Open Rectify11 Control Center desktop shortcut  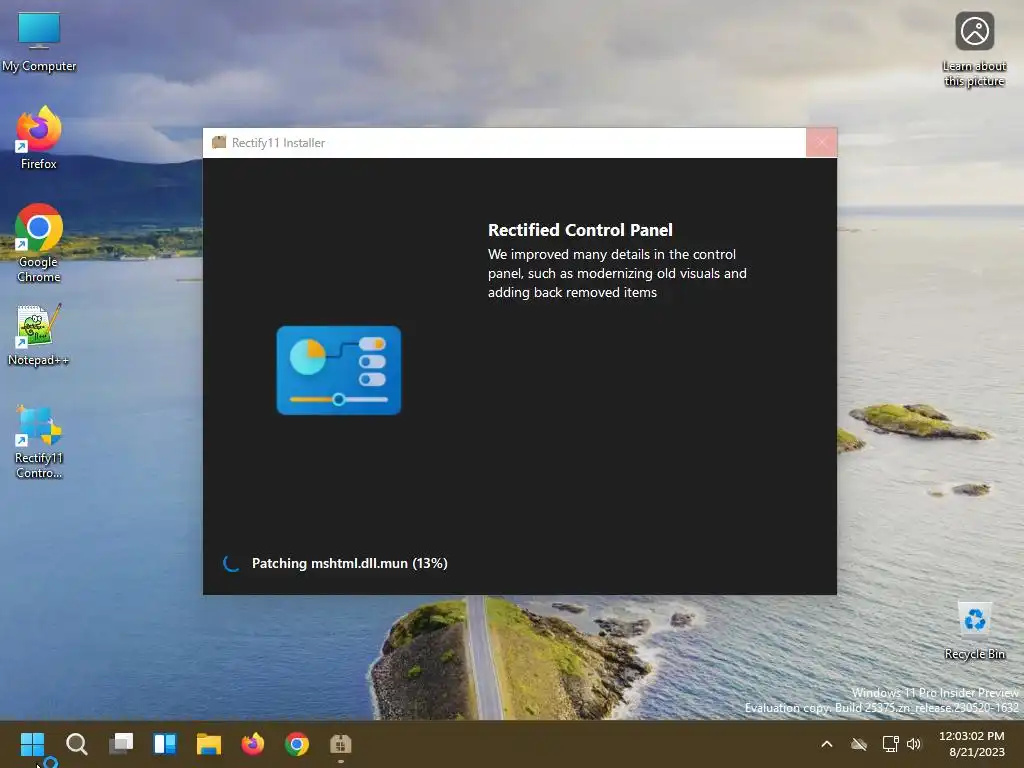pos(39,441)
